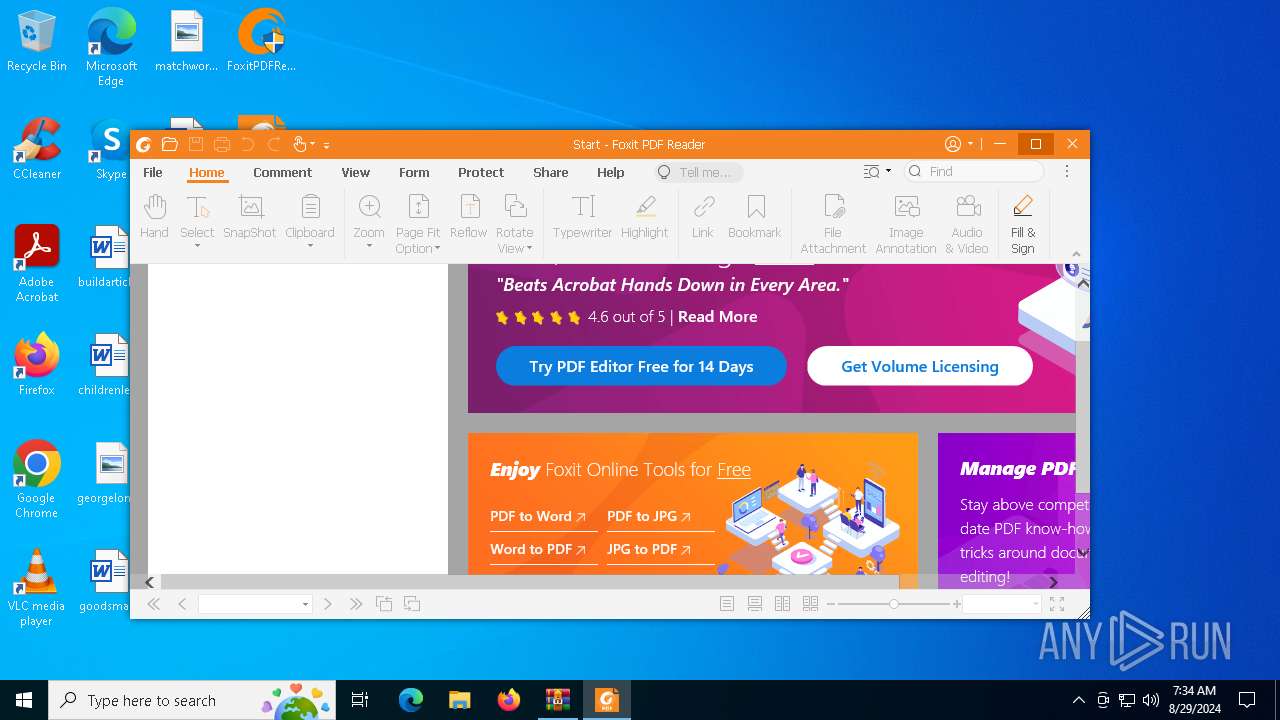This screenshot has height=720, width=1280.
Task: Open Page Fit Option
Action: click(418, 224)
